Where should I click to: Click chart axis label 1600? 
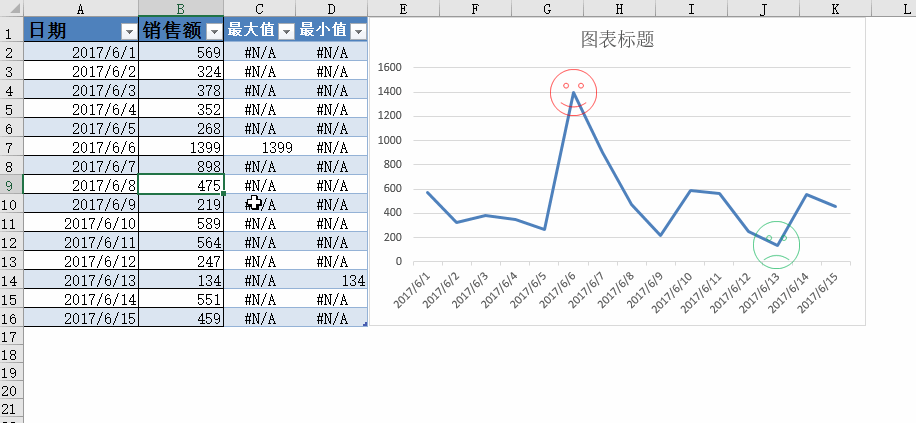[390, 67]
